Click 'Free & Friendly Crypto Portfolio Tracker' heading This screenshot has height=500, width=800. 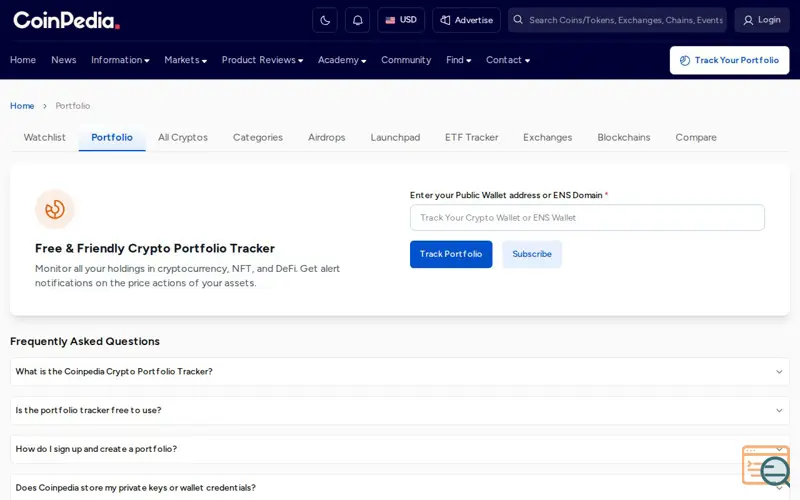155,248
